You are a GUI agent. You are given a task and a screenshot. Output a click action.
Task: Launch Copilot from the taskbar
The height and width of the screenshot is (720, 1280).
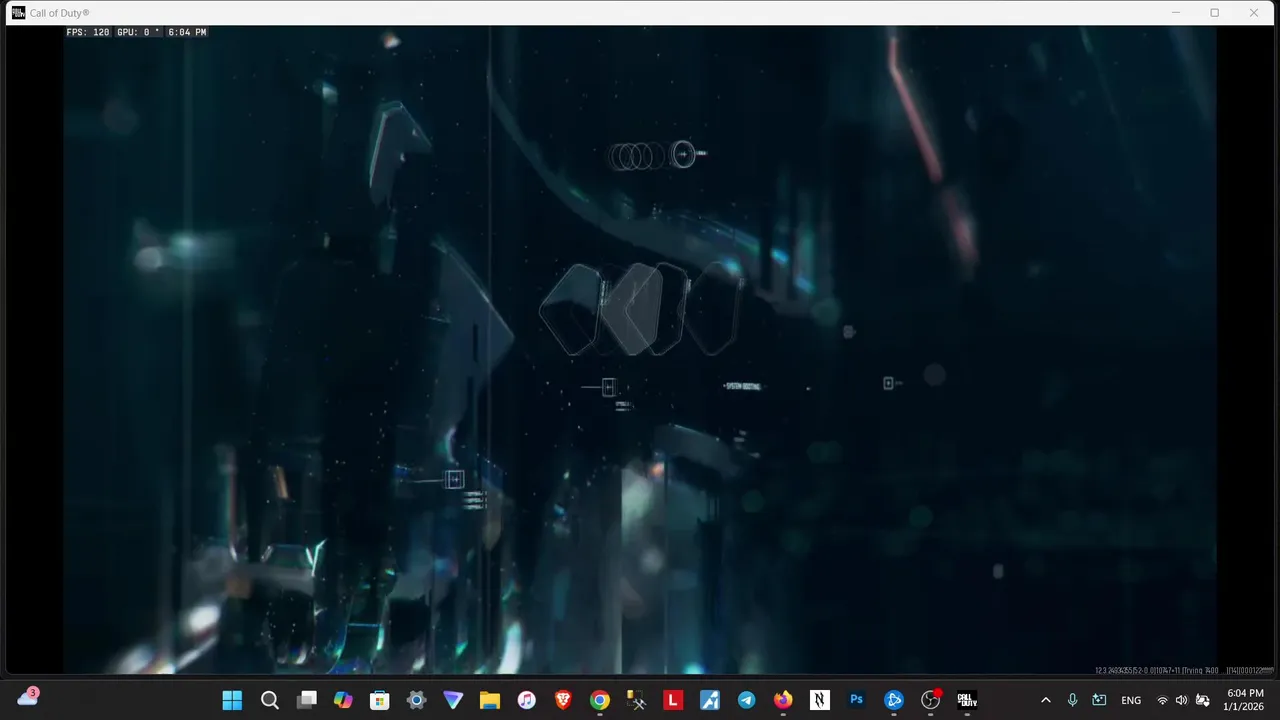[343, 700]
